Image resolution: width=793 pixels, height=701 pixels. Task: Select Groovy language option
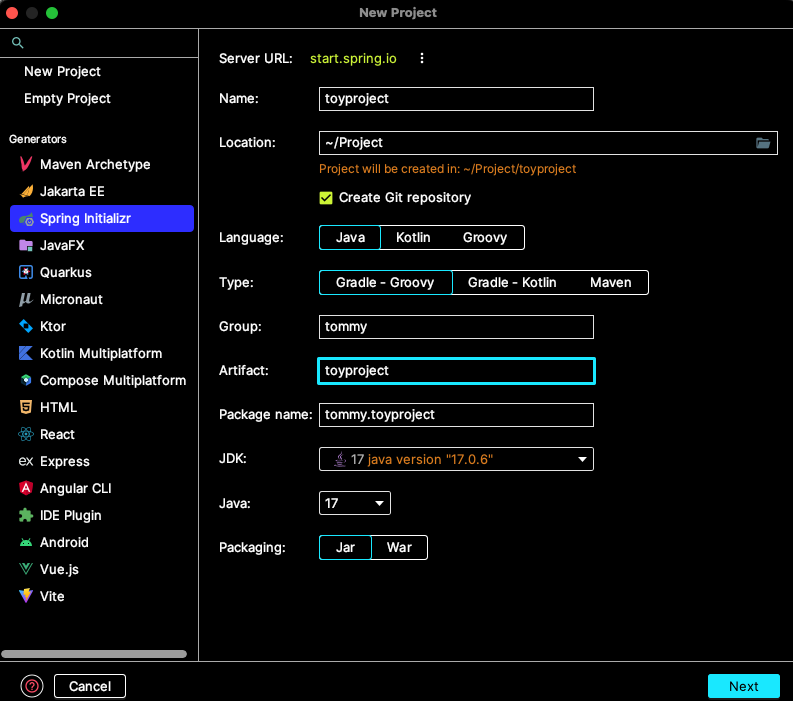pos(484,238)
